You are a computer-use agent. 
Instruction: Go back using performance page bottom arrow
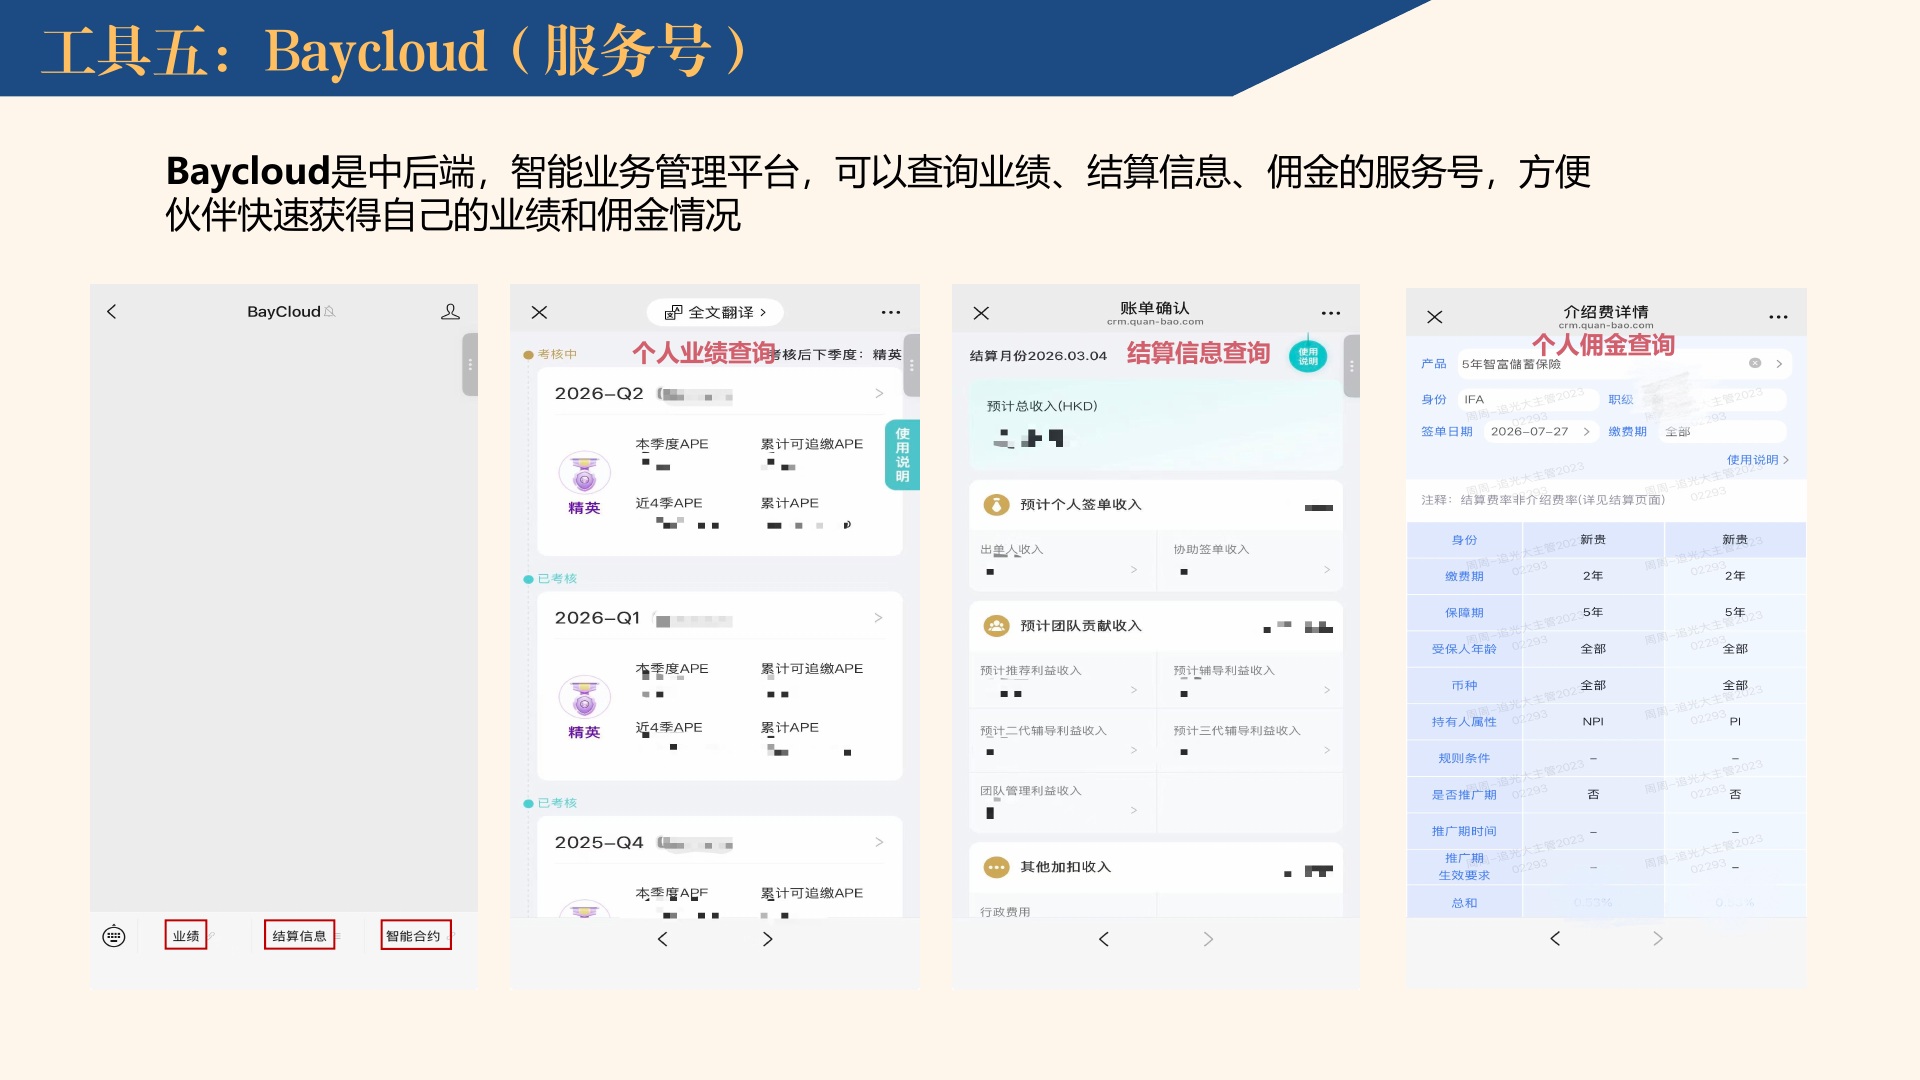pos(662,939)
